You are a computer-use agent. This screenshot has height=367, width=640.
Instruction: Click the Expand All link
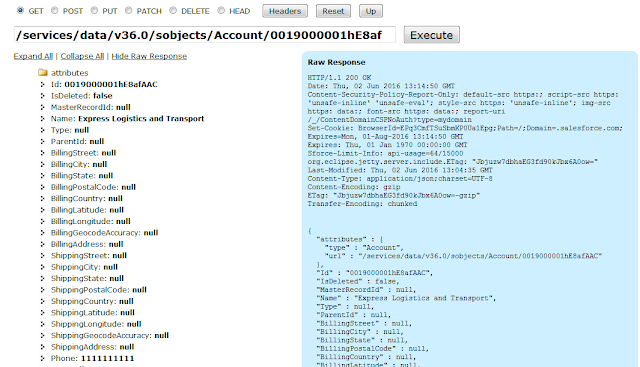coord(33,56)
